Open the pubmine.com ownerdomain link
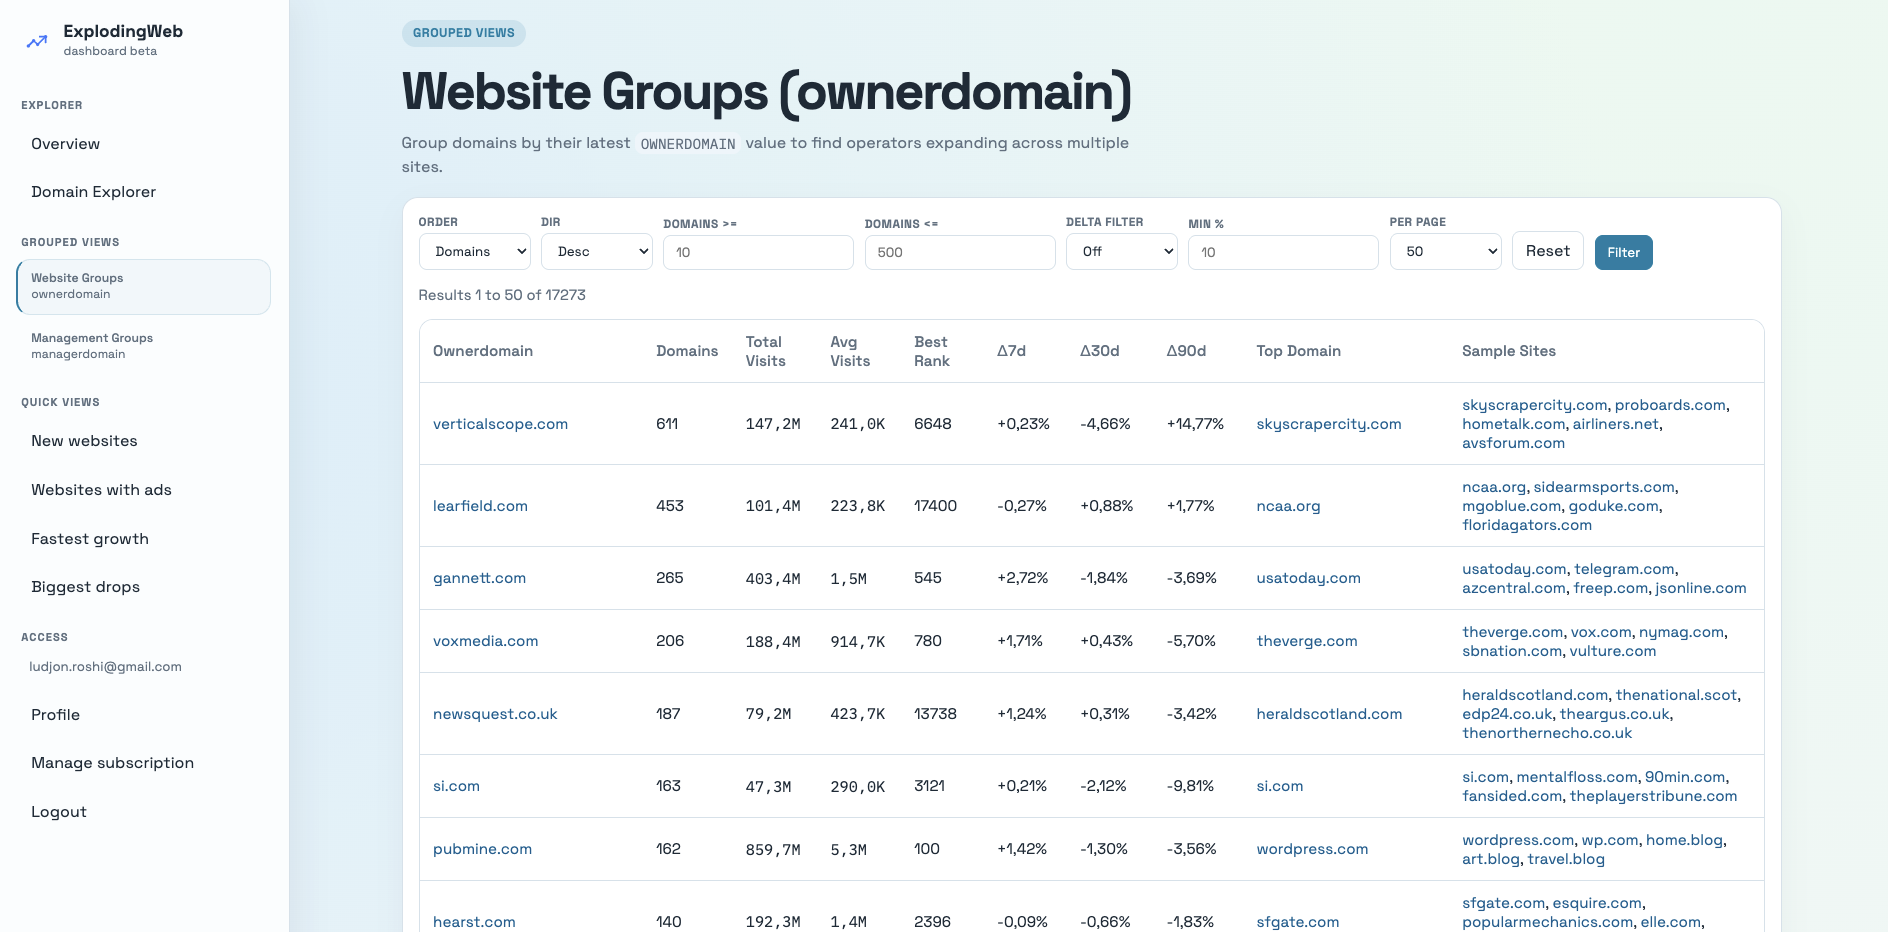The height and width of the screenshot is (932, 1888). (x=482, y=849)
